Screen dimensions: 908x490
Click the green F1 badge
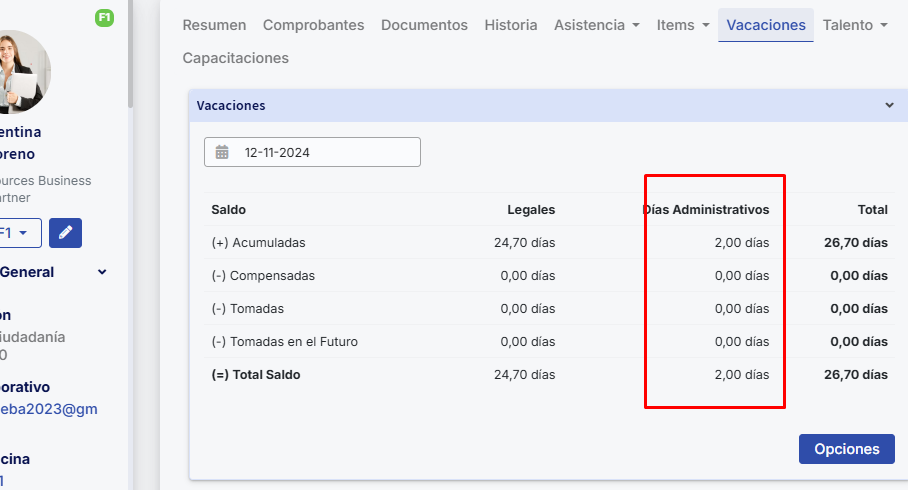(103, 17)
